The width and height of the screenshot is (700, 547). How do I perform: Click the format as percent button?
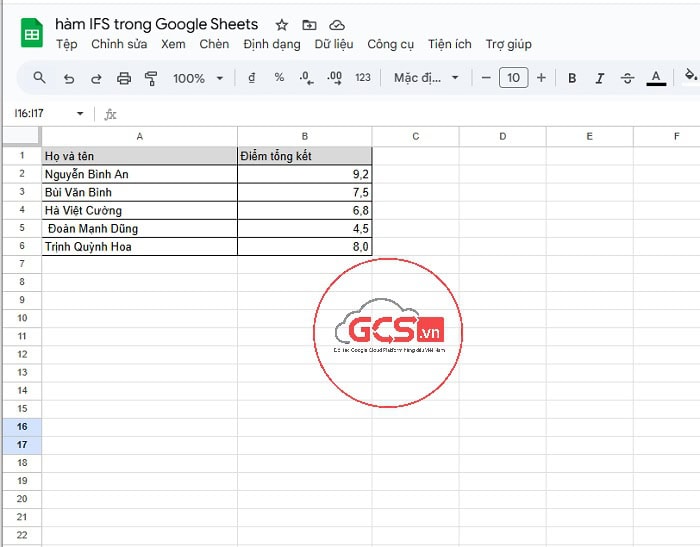(x=279, y=78)
